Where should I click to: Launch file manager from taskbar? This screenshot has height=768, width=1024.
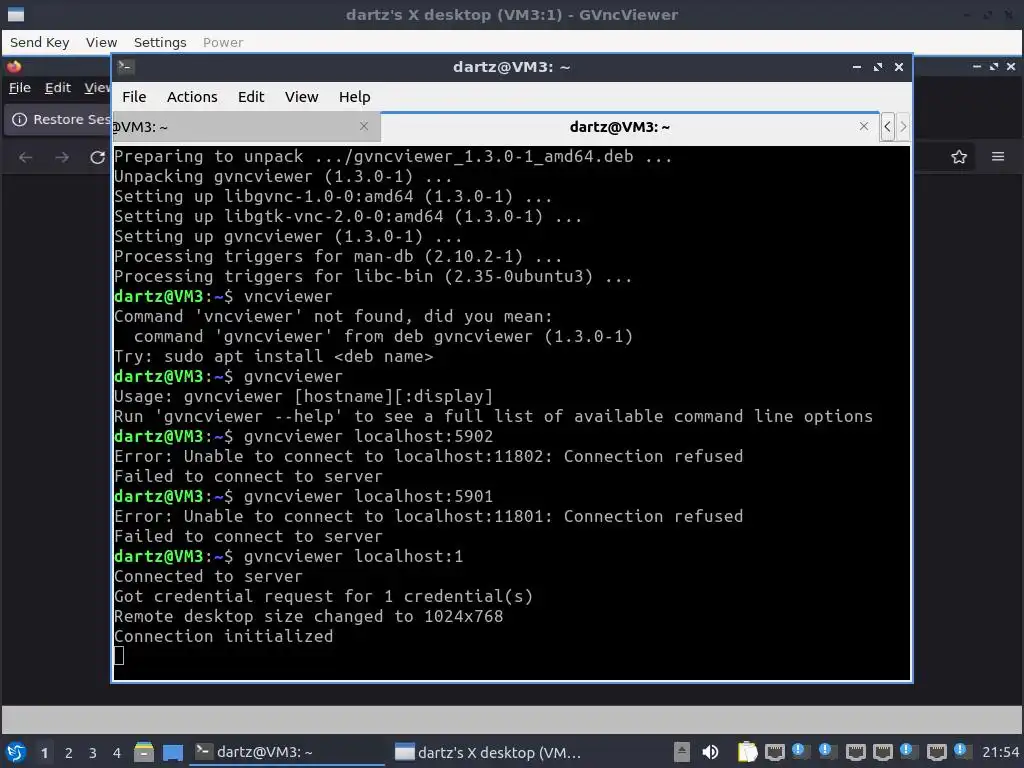coord(144,752)
